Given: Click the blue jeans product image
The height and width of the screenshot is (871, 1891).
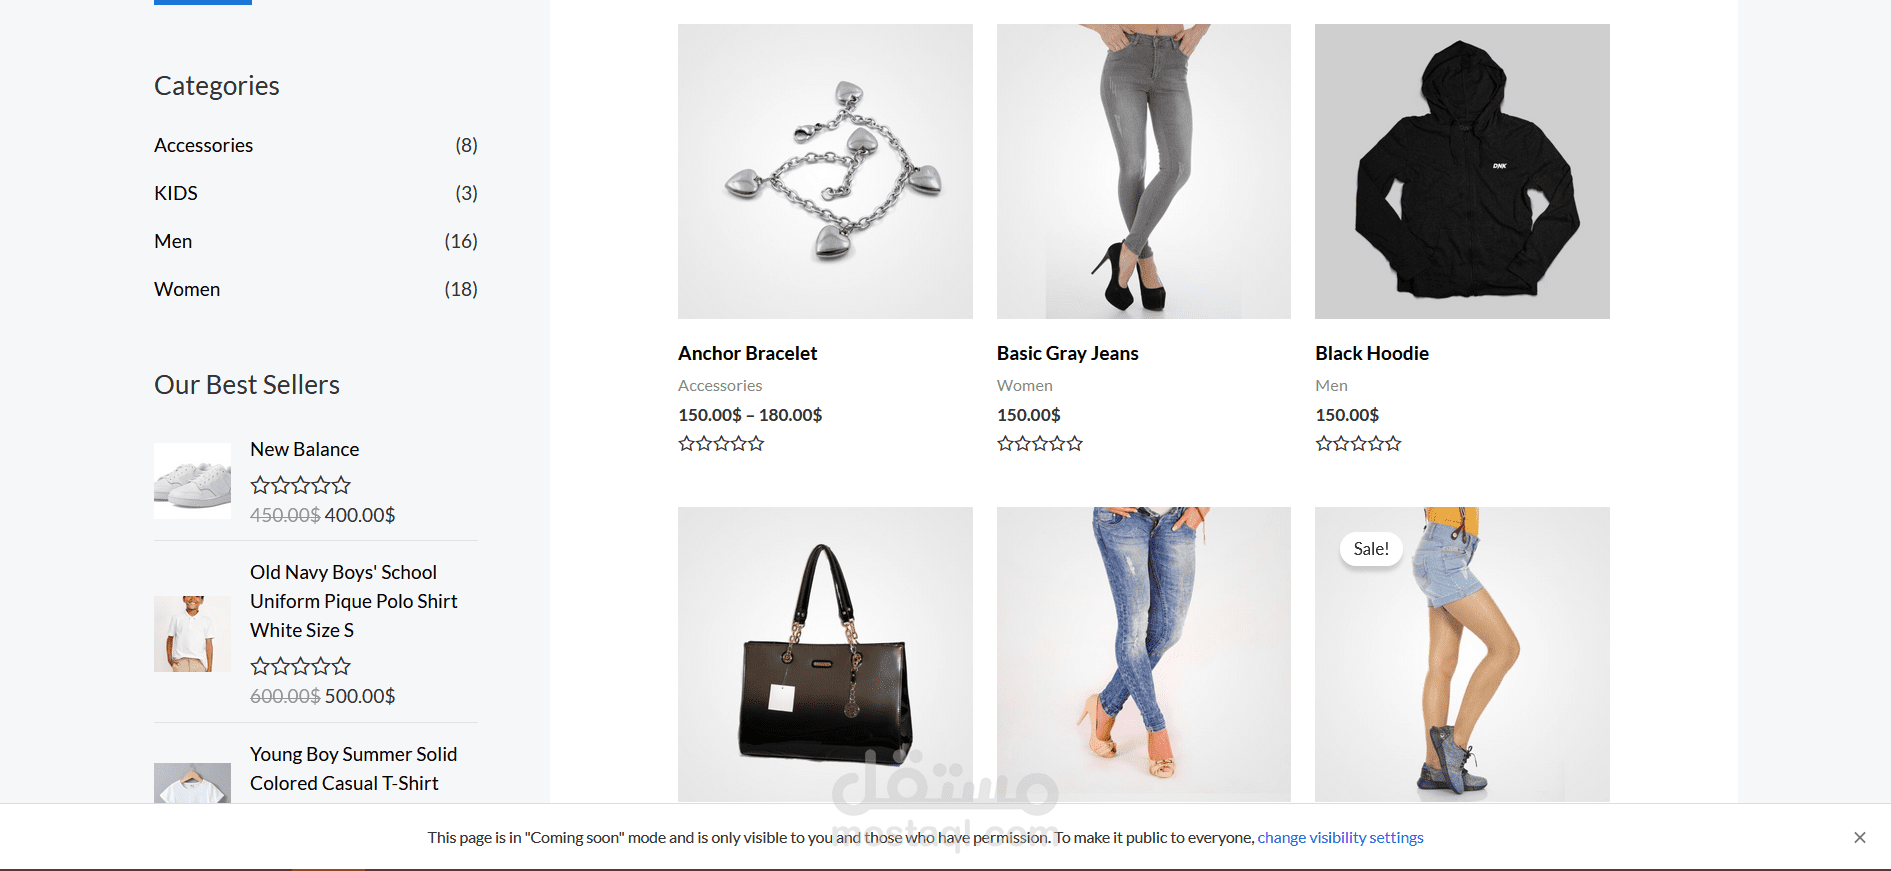Looking at the screenshot, I should pos(1143,654).
